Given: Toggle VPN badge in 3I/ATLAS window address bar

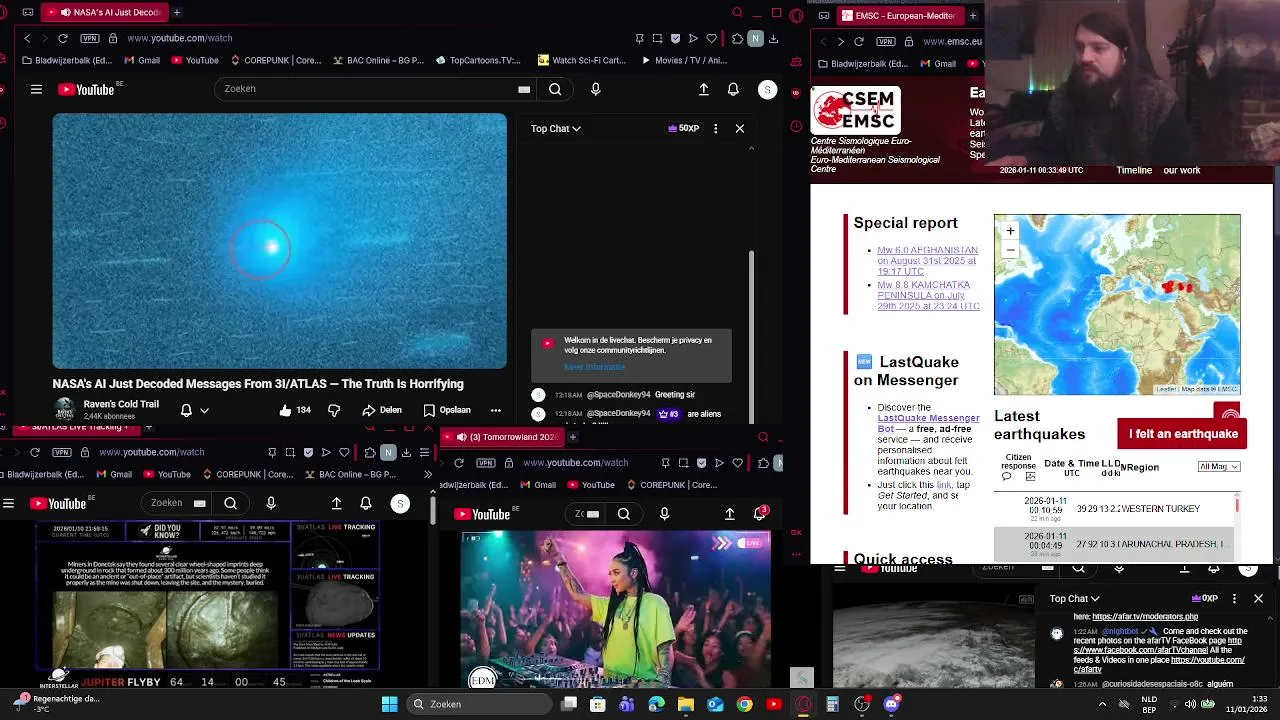Looking at the screenshot, I should [x=62, y=452].
